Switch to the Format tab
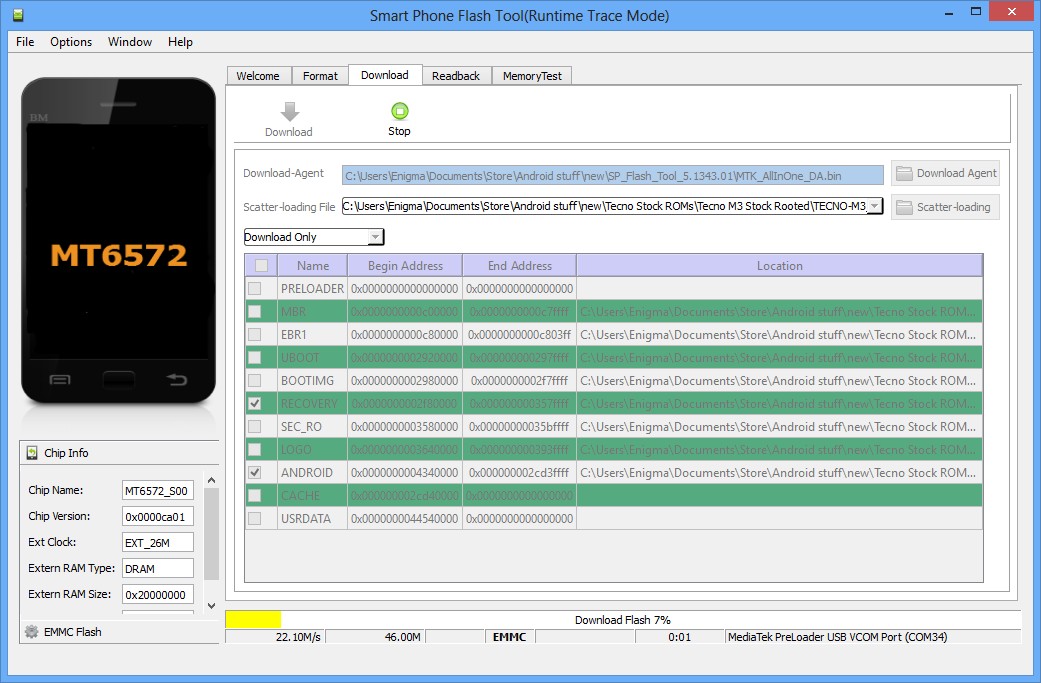 click(319, 75)
